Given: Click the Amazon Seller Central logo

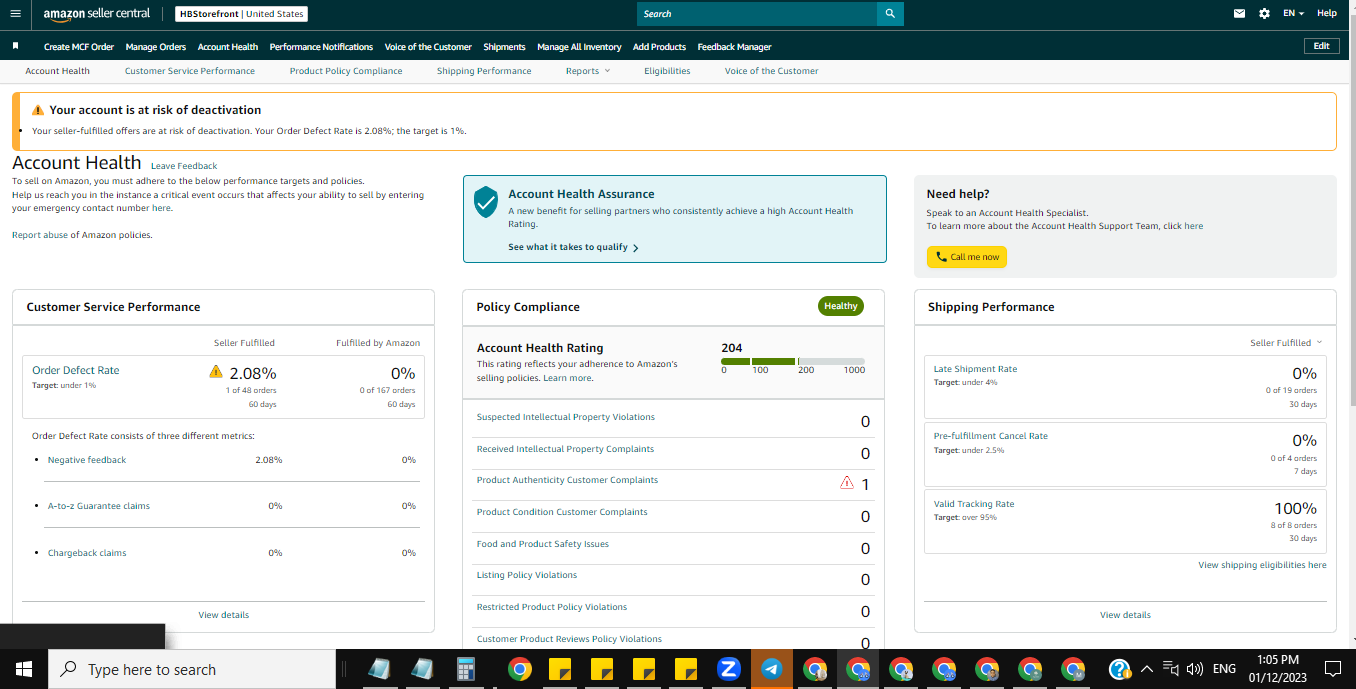Looking at the screenshot, I should [96, 14].
